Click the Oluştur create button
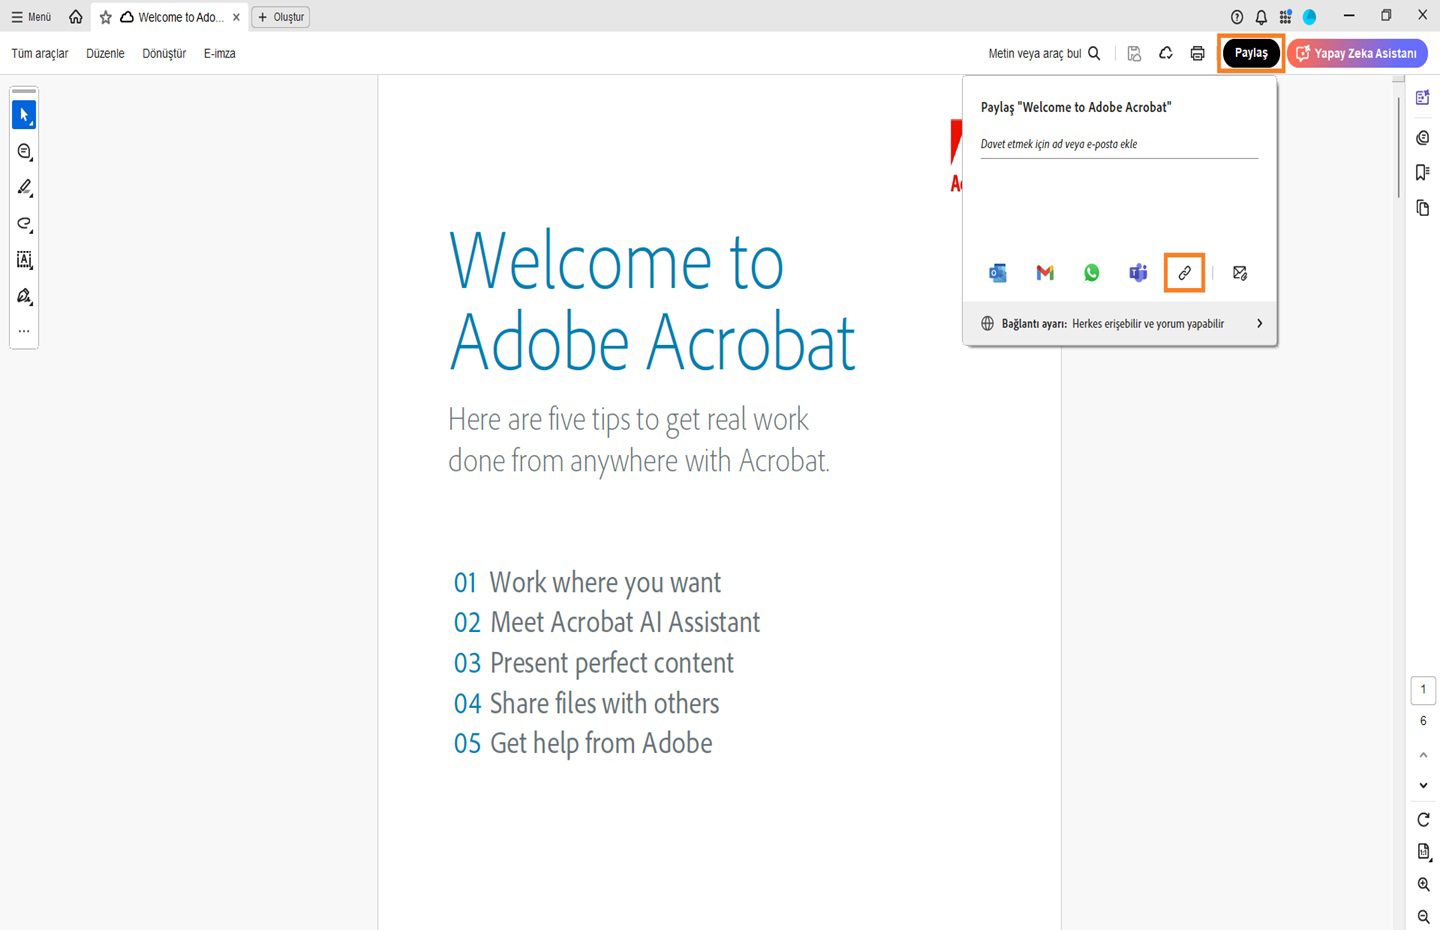 point(281,17)
